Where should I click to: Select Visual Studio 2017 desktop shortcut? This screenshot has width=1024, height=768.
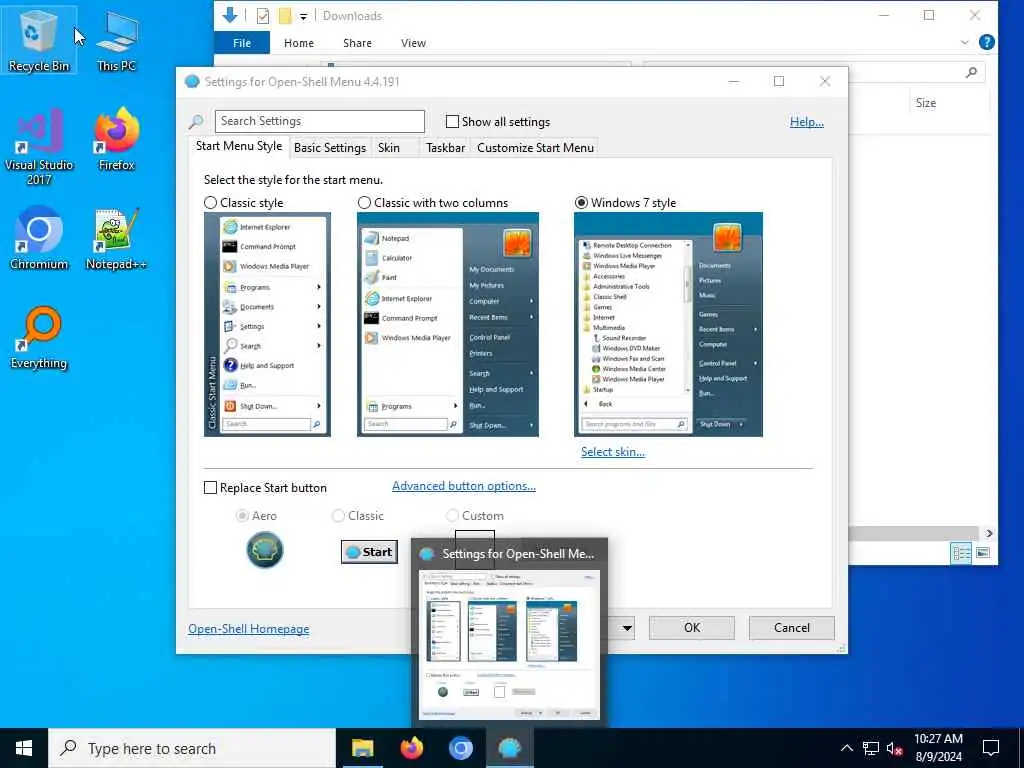point(39,146)
